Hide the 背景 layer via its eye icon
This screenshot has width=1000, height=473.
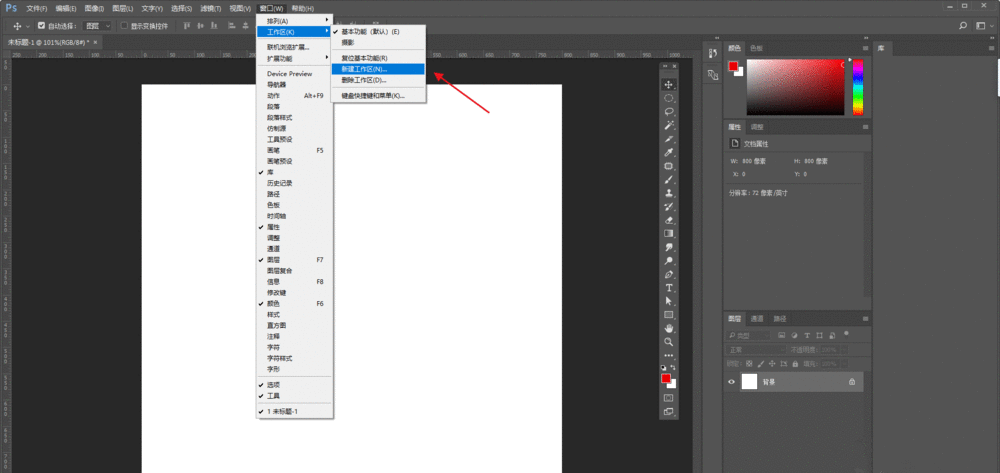click(732, 382)
